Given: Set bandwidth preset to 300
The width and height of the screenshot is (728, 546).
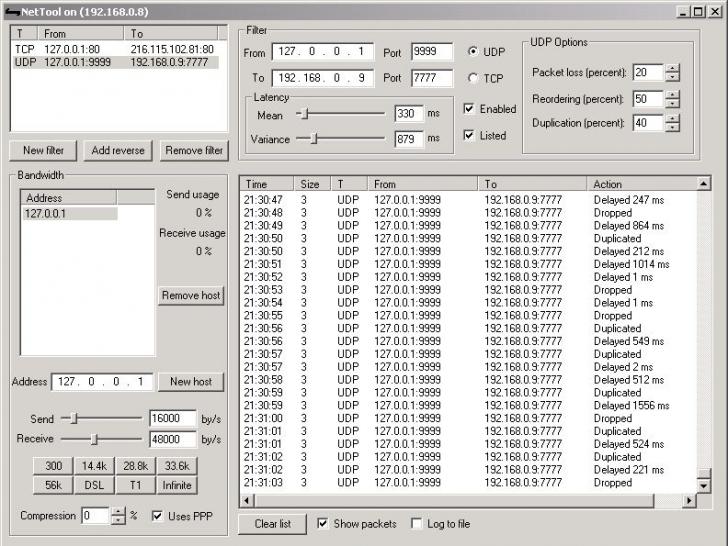Looking at the screenshot, I should (53, 466).
